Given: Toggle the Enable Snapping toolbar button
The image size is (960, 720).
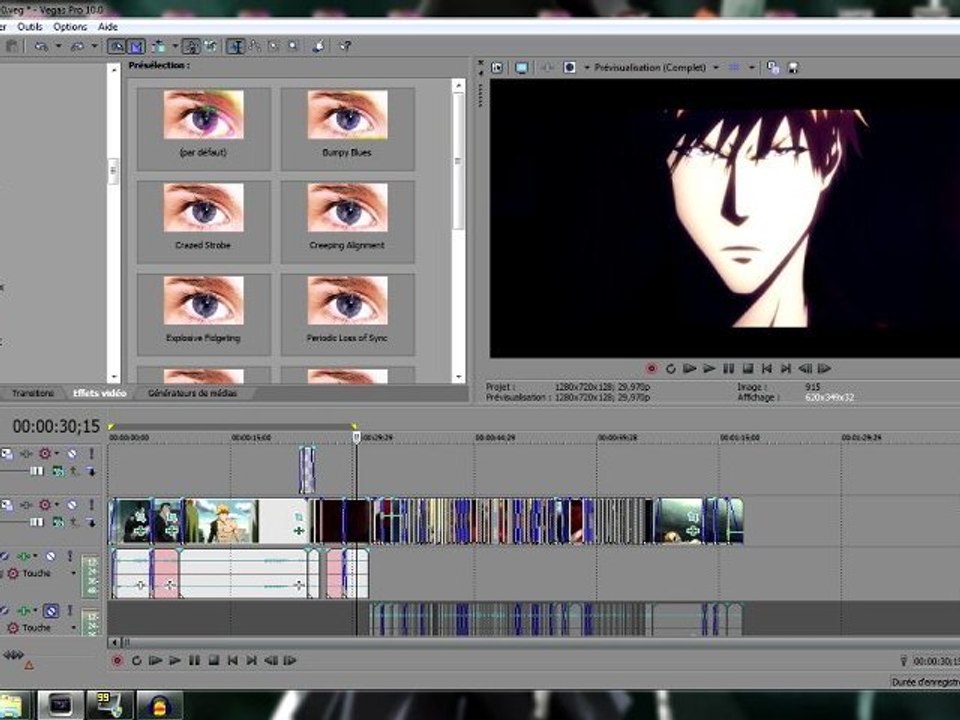Looking at the screenshot, I should 116,46.
